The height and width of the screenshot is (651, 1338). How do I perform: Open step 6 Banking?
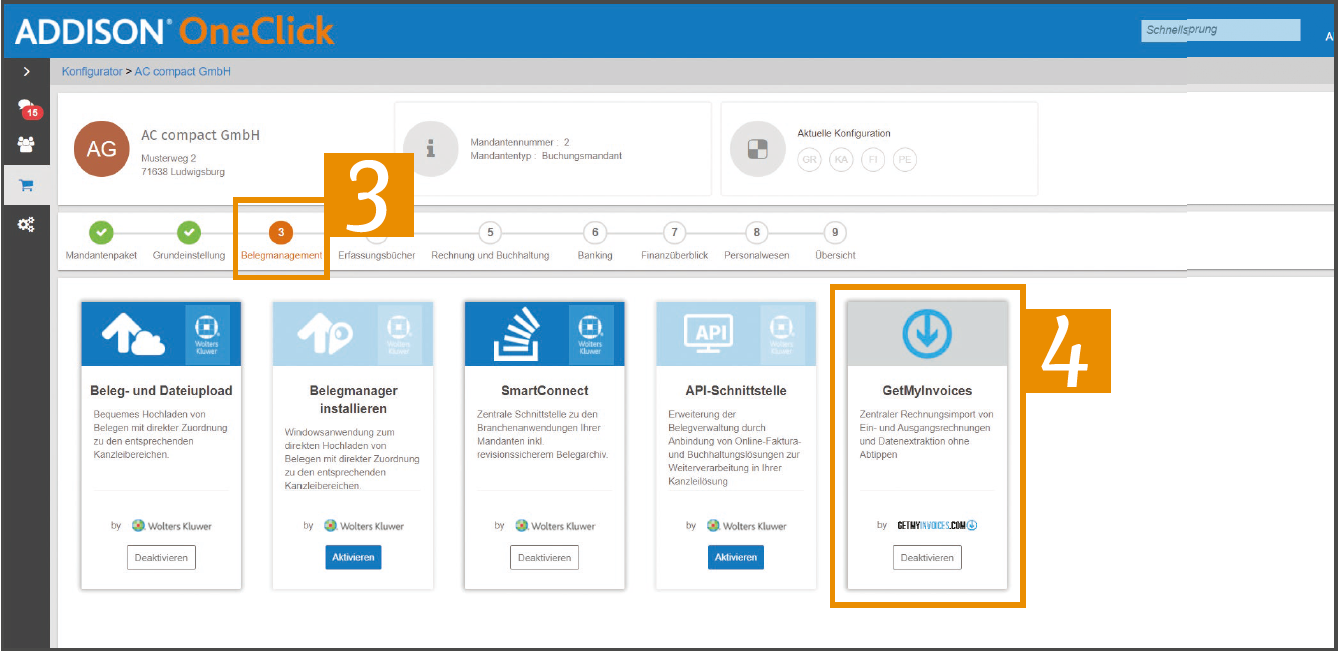[x=595, y=241]
